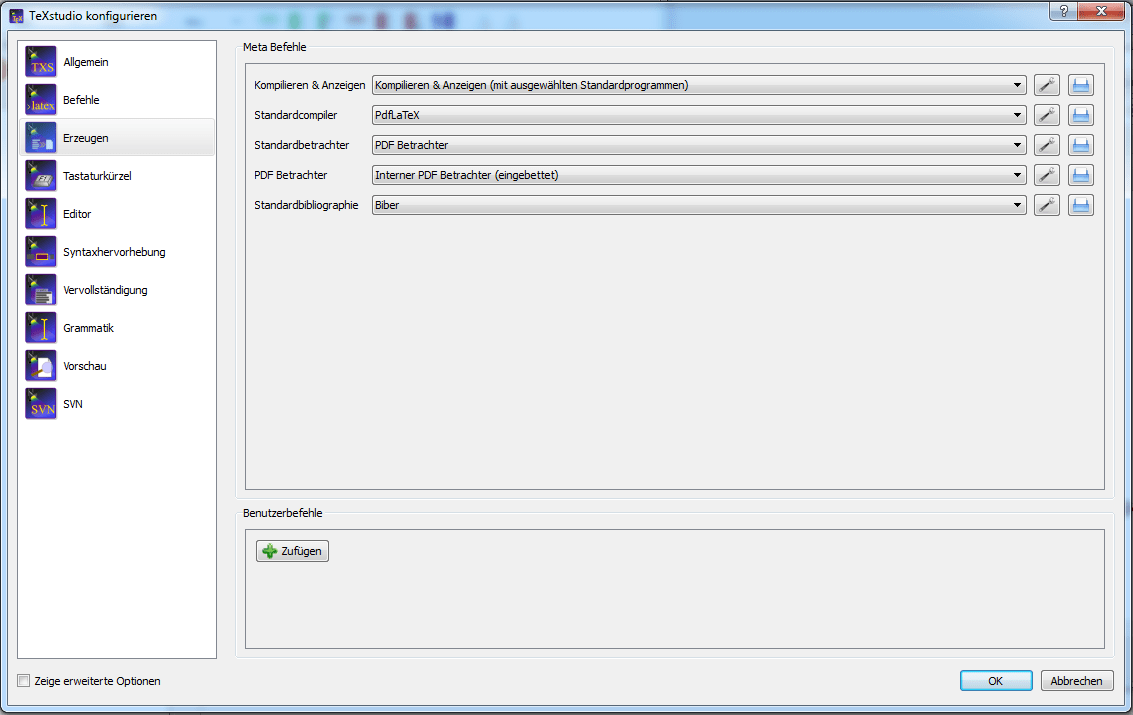Click wrench icon for Standardcompiler

1046,115
